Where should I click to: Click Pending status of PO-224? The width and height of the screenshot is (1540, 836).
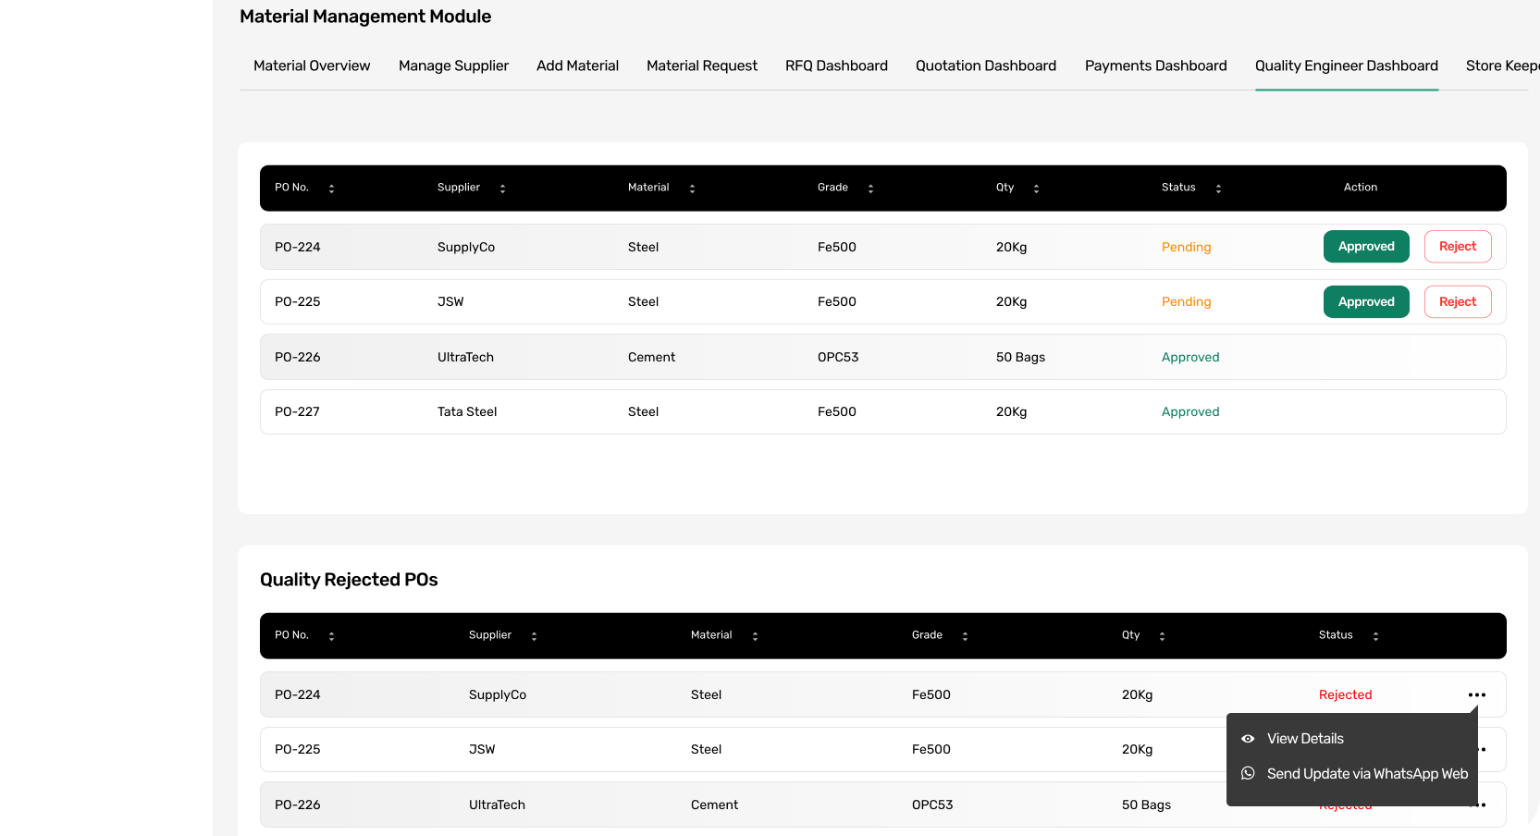(1186, 247)
